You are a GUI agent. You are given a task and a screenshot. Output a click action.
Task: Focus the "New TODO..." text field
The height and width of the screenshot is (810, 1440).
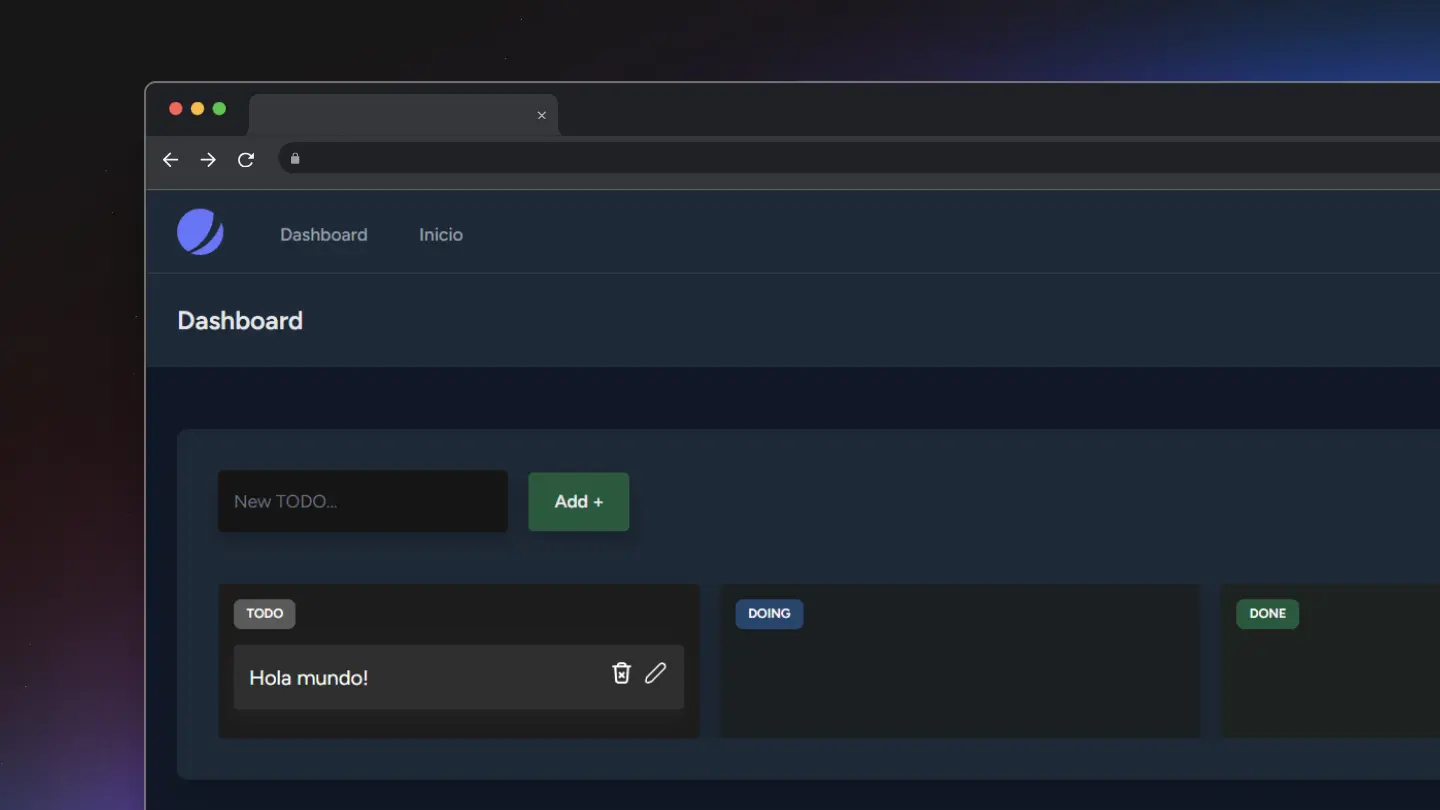(x=363, y=501)
